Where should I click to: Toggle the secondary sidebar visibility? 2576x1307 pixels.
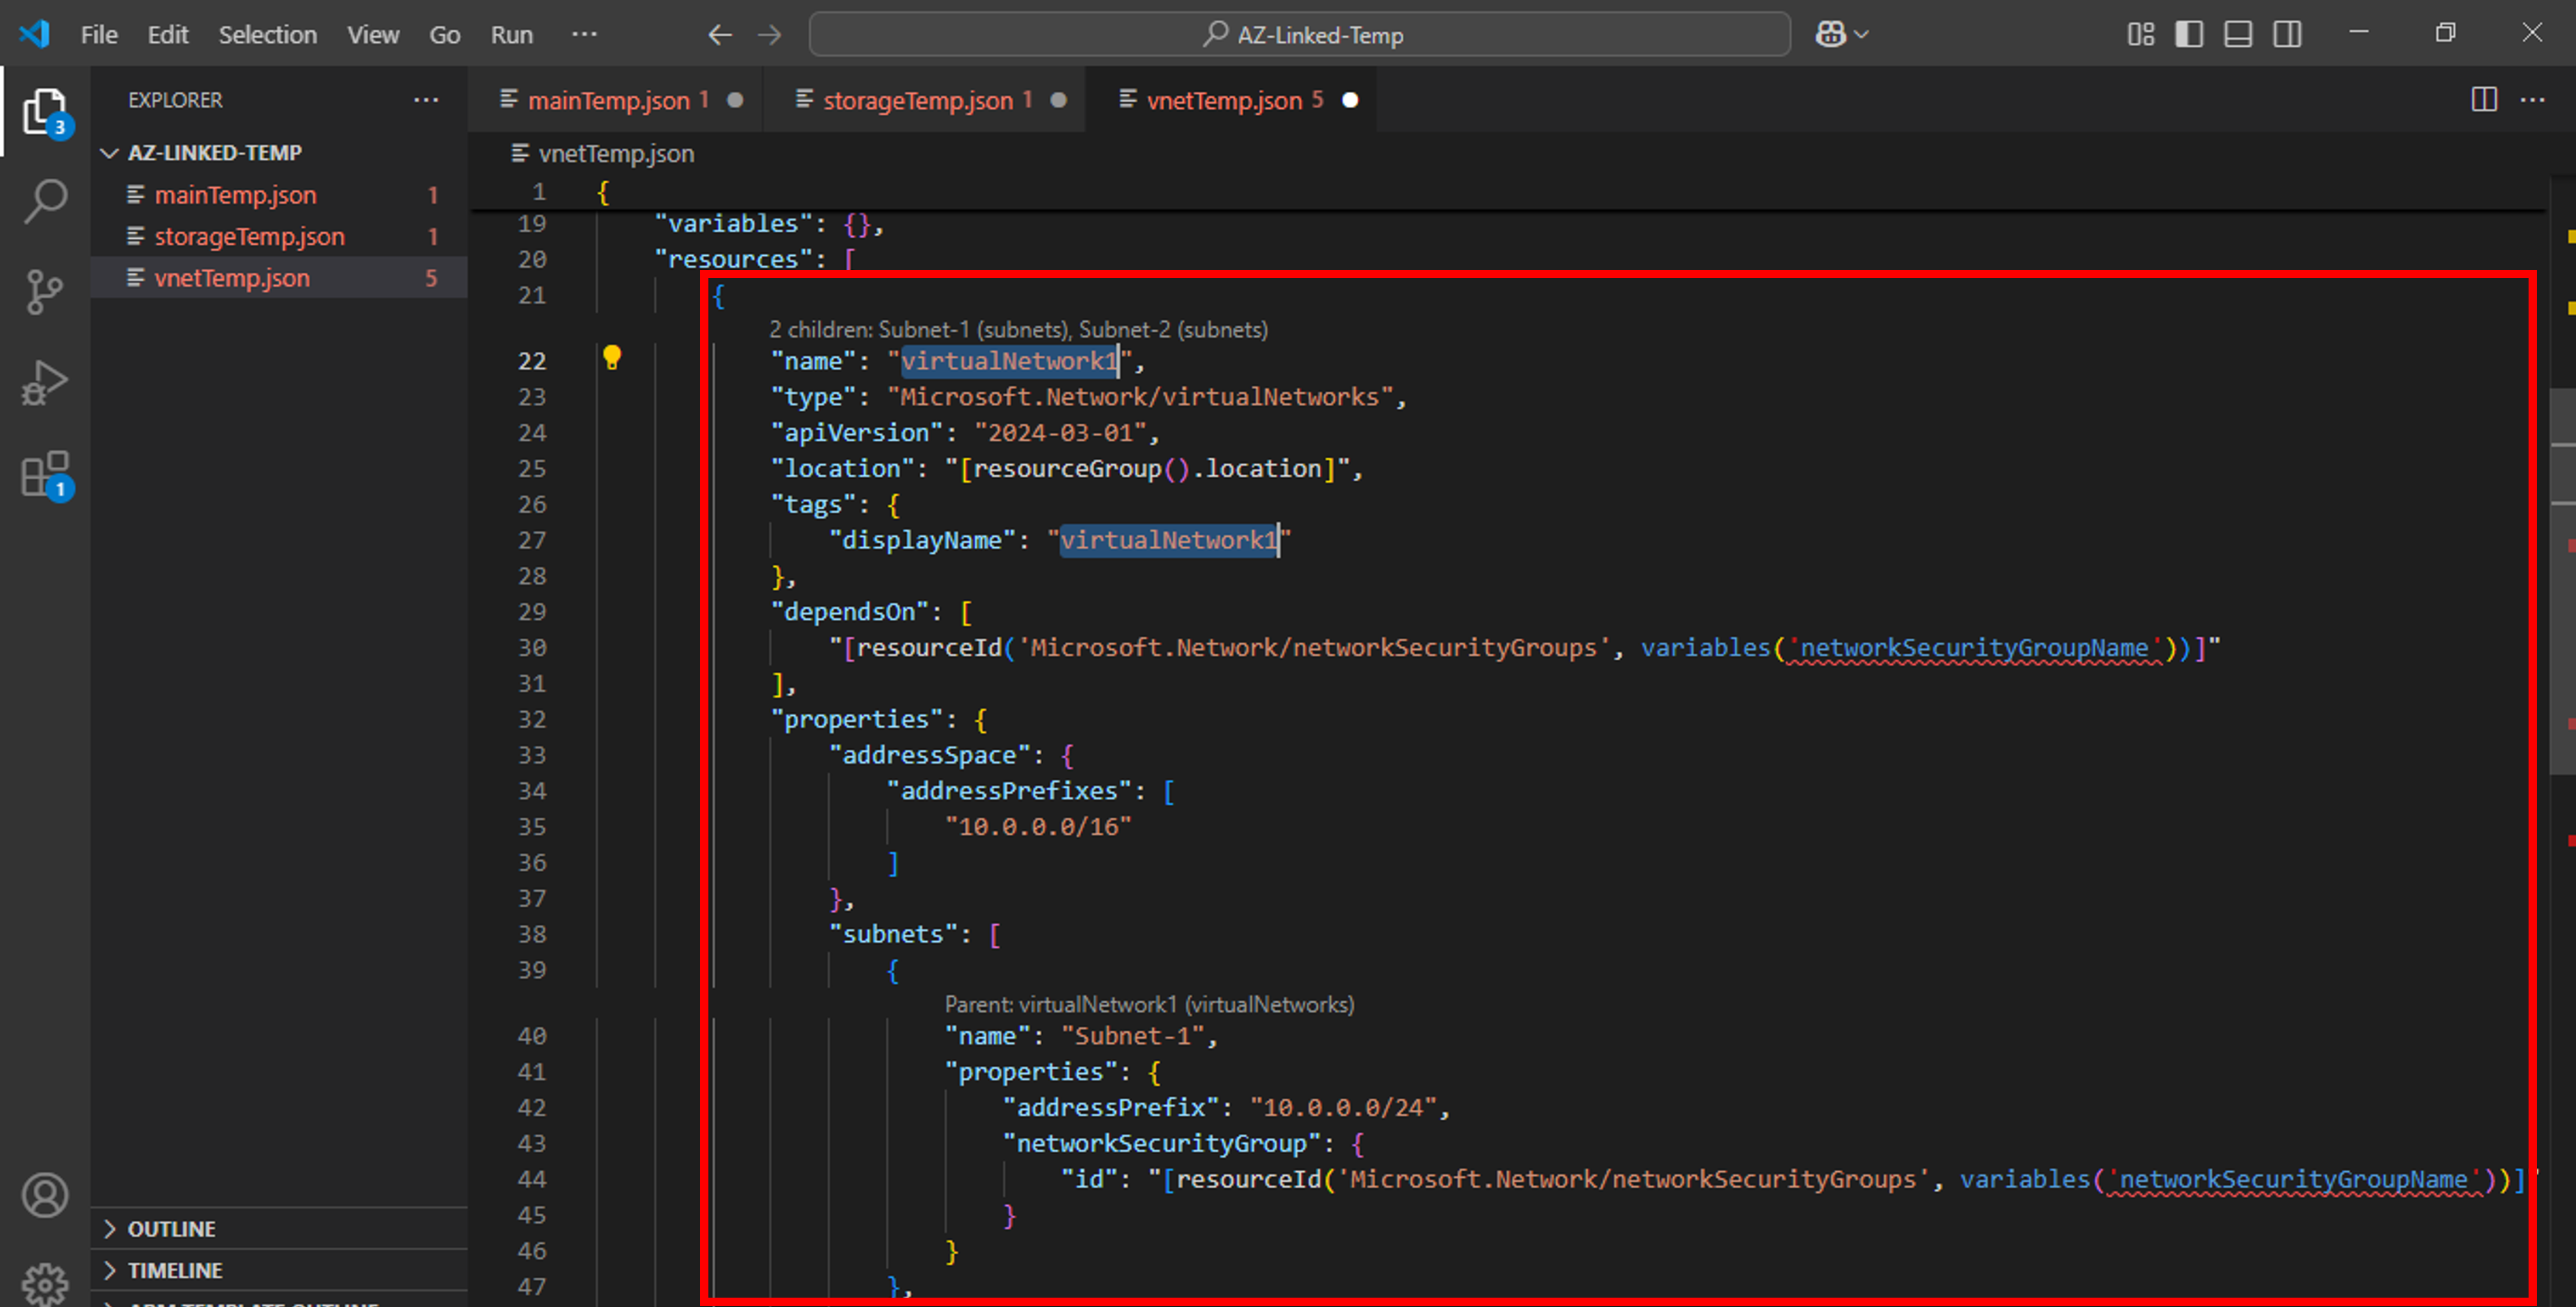(x=2287, y=33)
